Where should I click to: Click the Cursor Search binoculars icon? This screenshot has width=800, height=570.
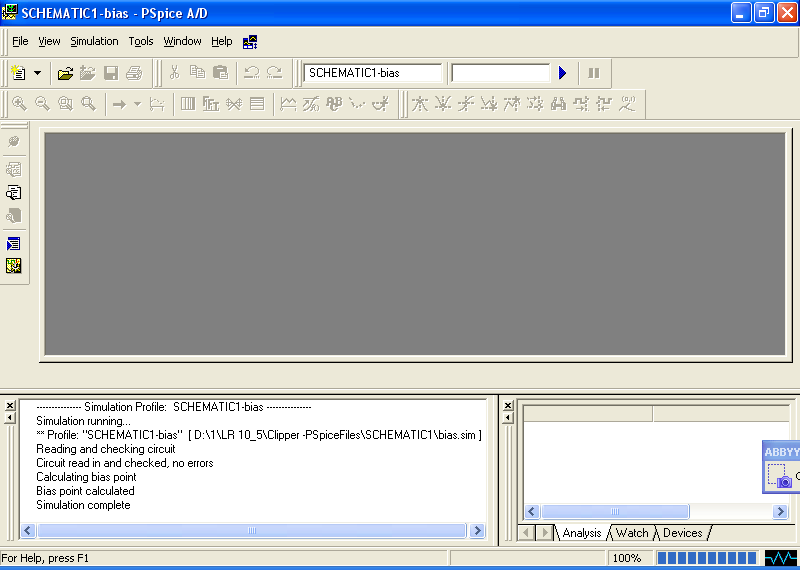(559, 104)
